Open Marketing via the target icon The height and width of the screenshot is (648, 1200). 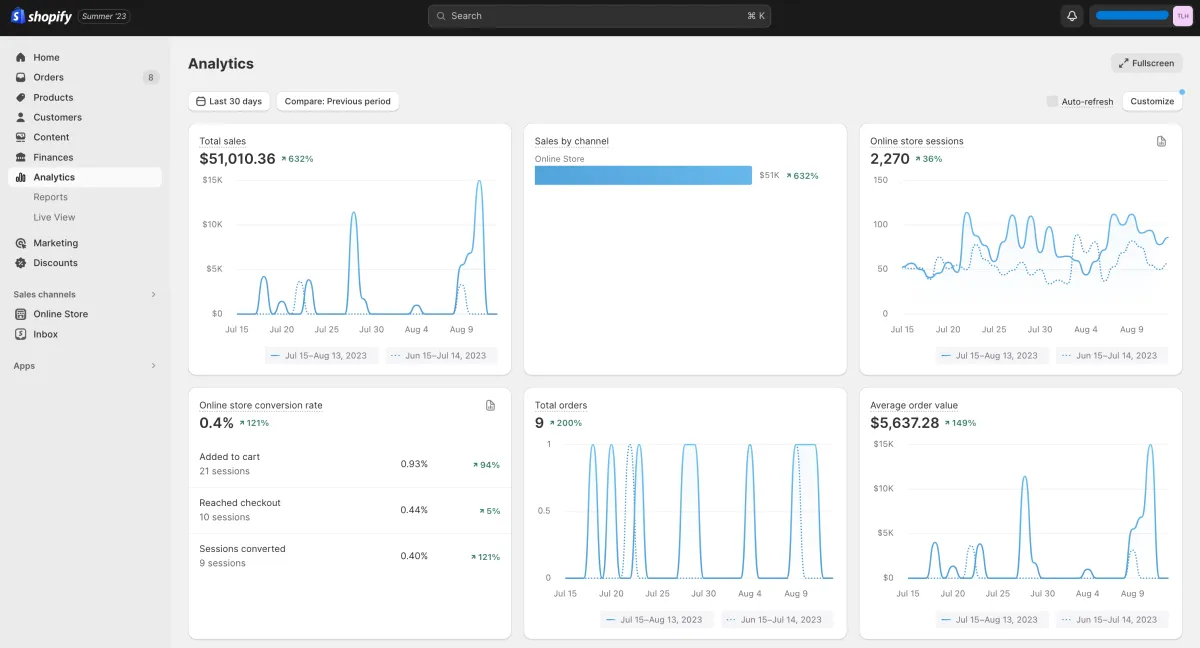pos(20,243)
